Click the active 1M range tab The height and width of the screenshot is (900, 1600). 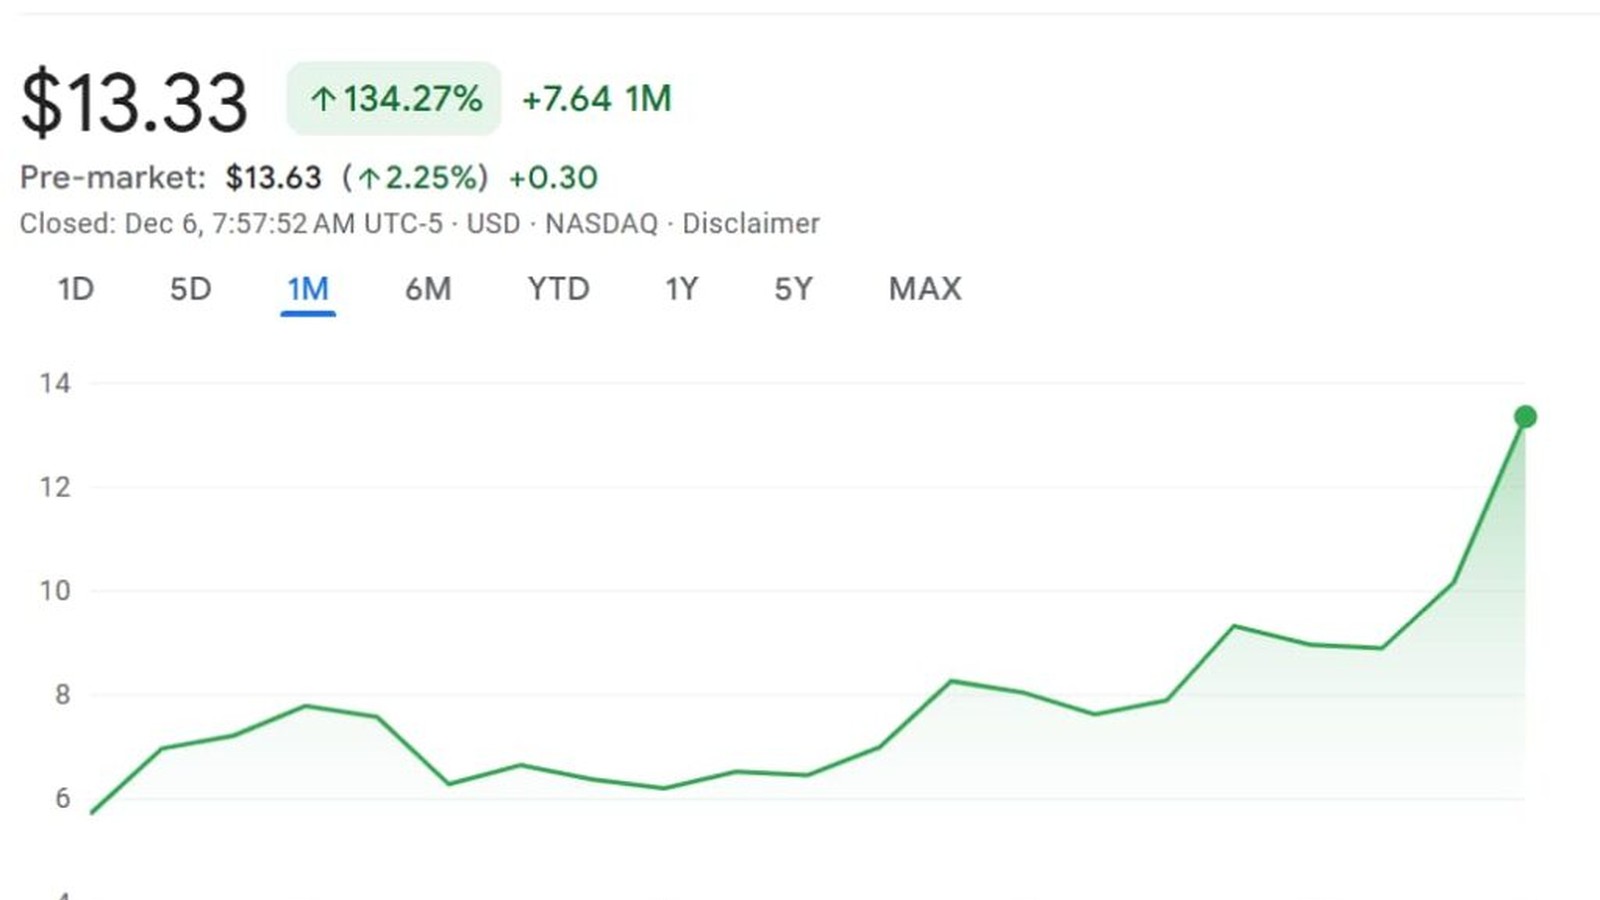[308, 289]
